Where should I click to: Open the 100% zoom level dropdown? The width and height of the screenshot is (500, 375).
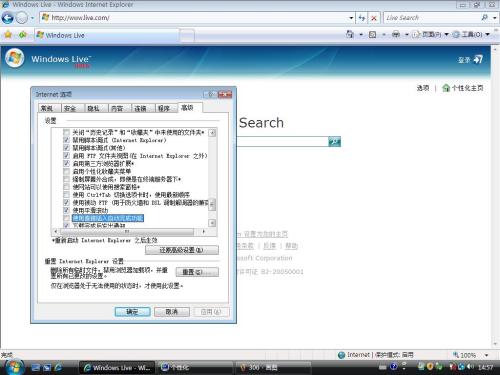tap(486, 355)
